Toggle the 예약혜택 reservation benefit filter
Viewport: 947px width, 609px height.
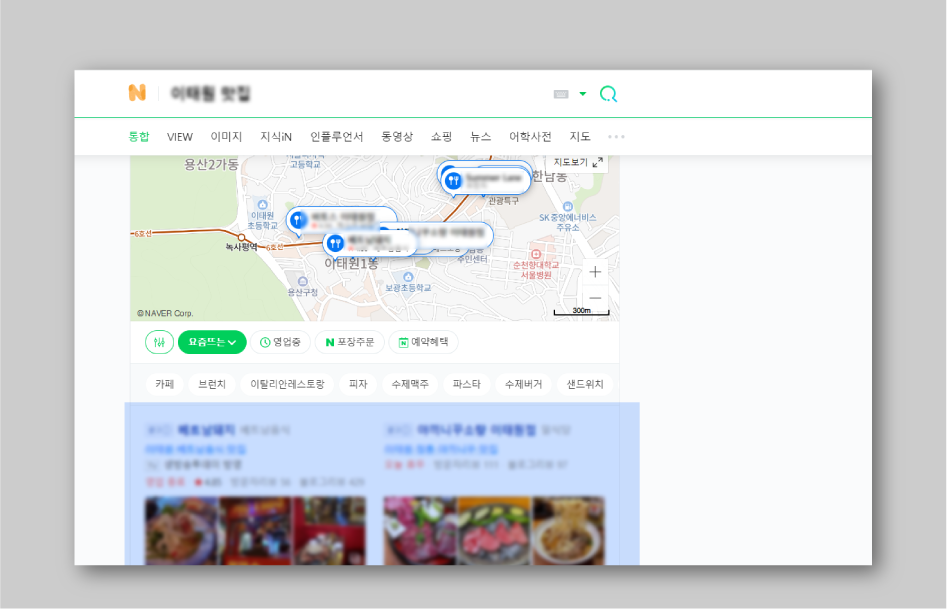(x=423, y=342)
